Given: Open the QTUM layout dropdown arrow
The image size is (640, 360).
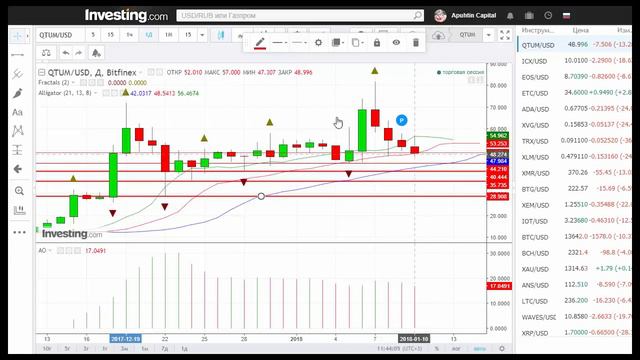Looking at the screenshot, I should (x=489, y=35).
